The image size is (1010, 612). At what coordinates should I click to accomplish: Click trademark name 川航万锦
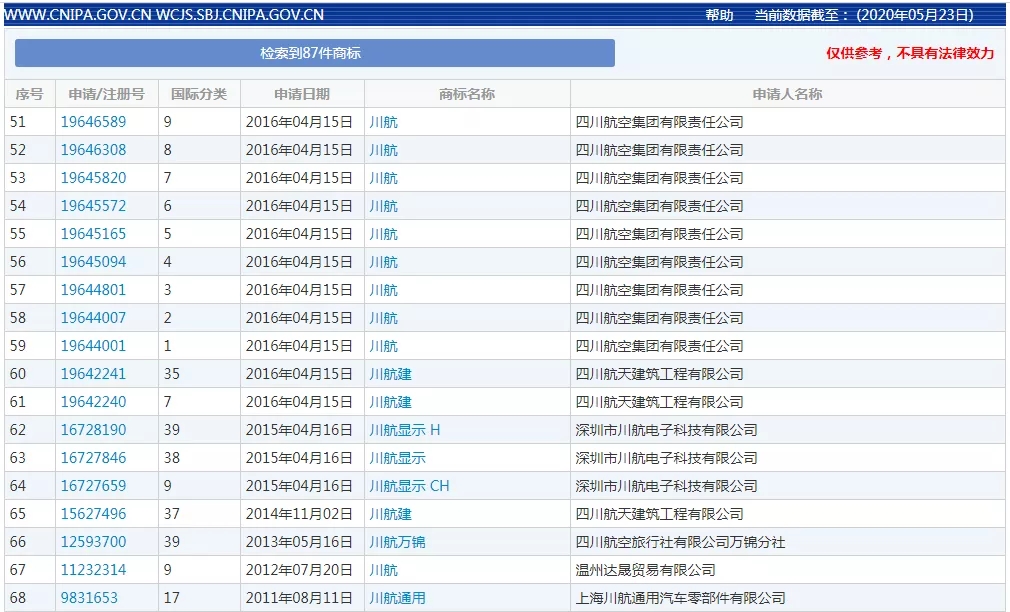click(x=397, y=542)
